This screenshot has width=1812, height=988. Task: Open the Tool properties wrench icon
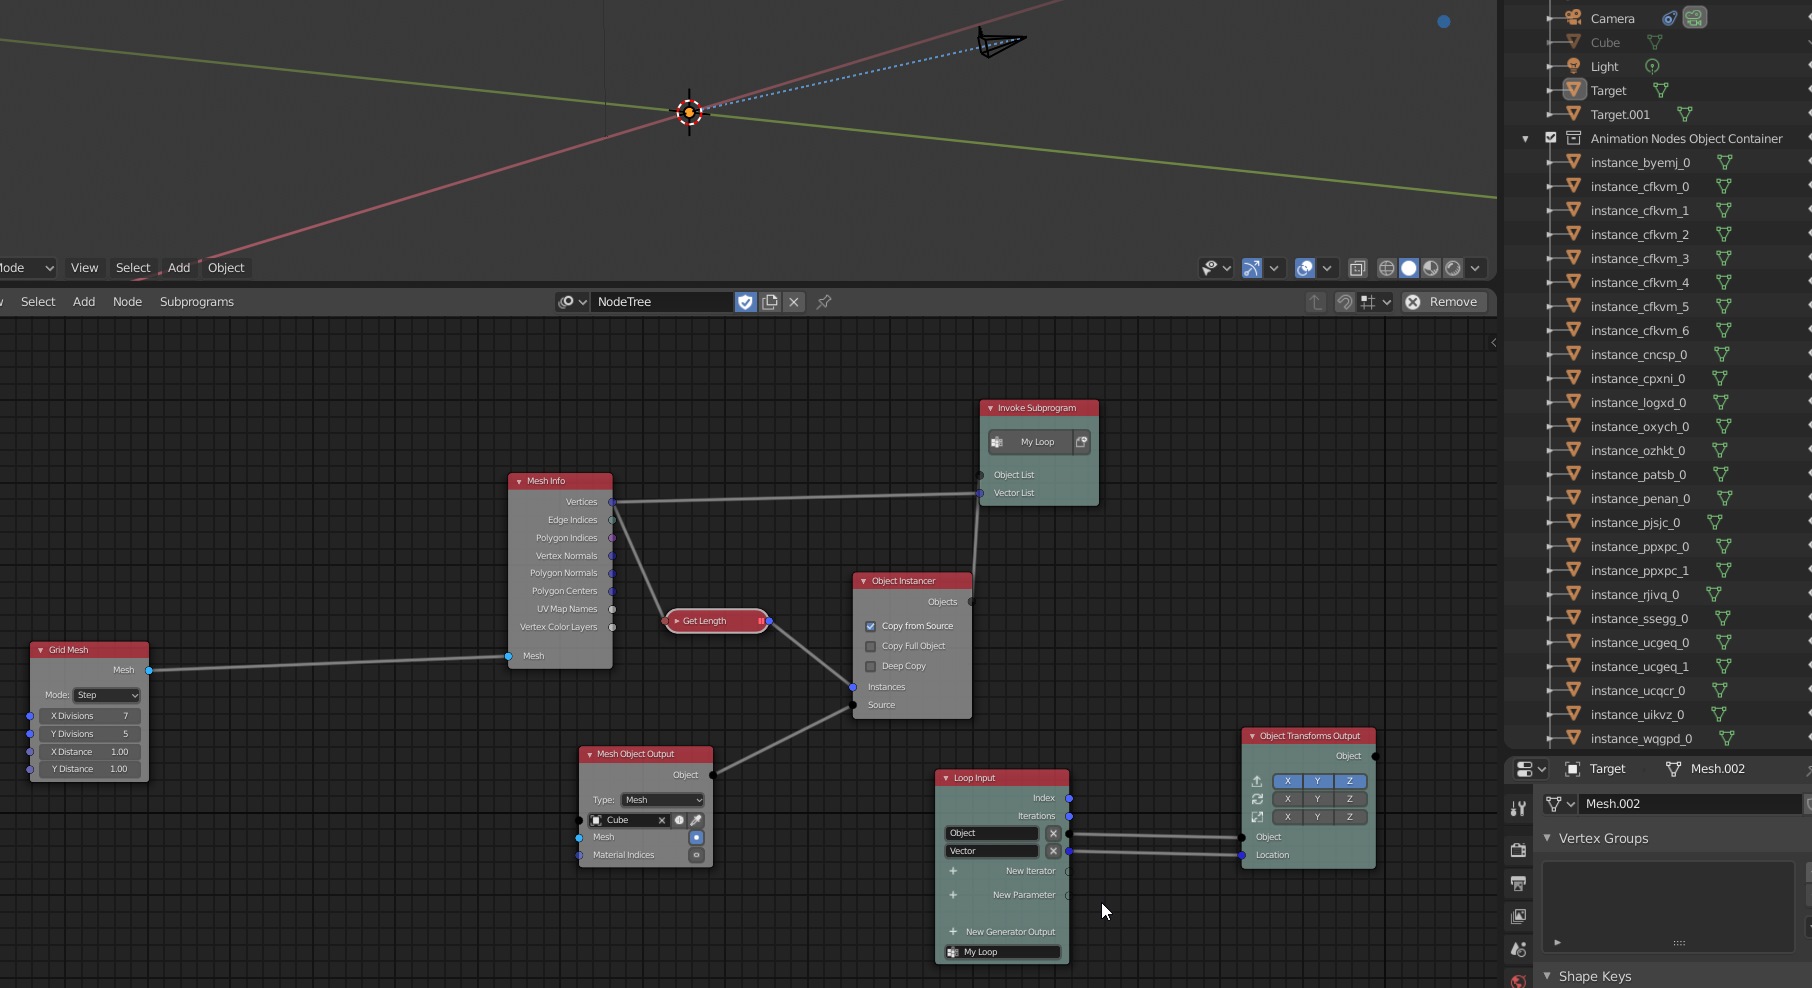point(1518,808)
